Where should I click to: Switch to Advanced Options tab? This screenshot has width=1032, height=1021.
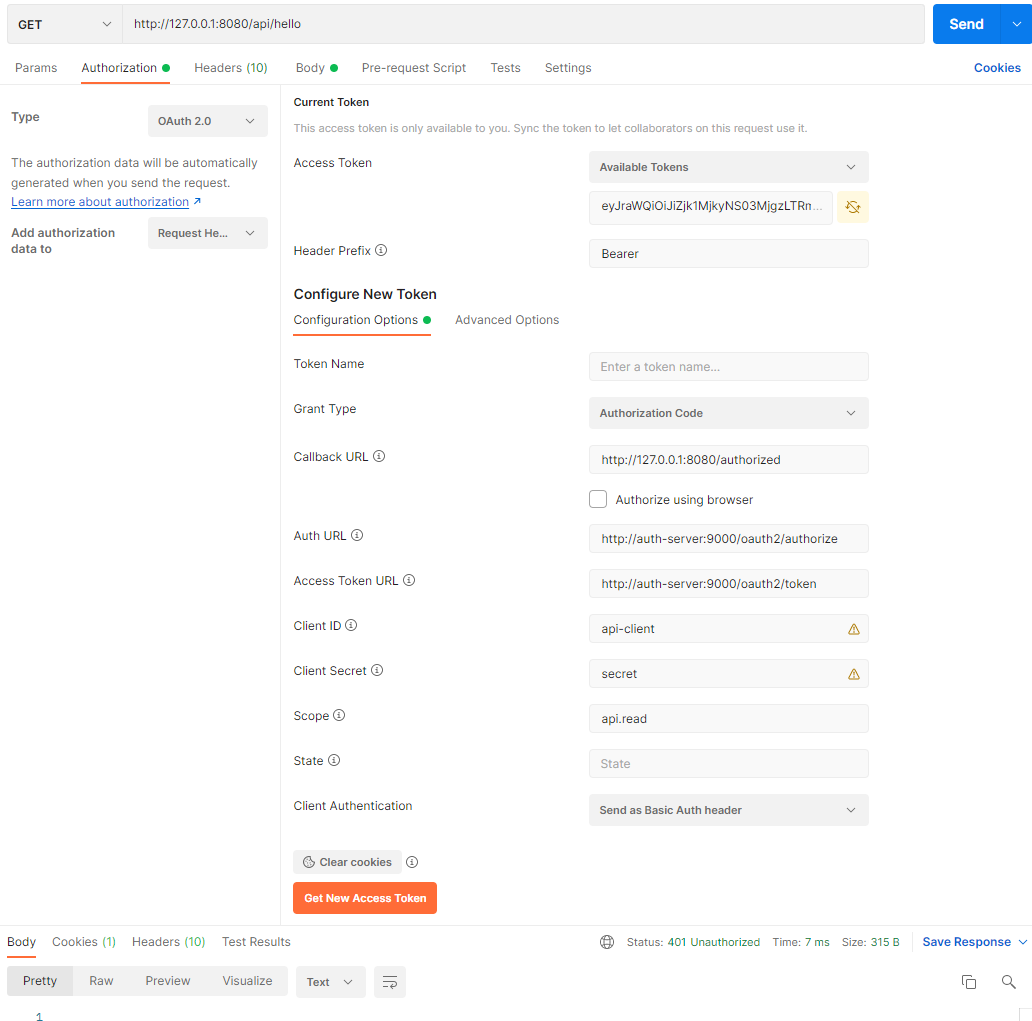(x=507, y=320)
